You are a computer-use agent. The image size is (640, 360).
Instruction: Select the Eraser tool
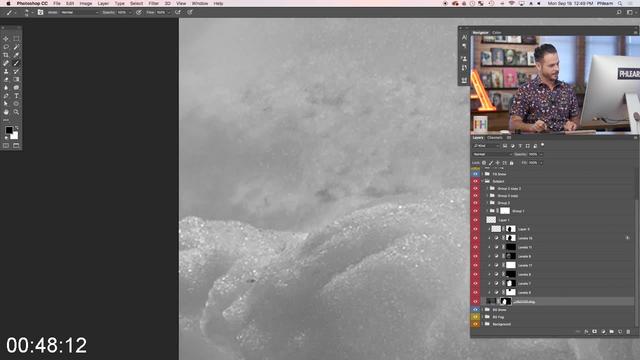(x=6, y=79)
